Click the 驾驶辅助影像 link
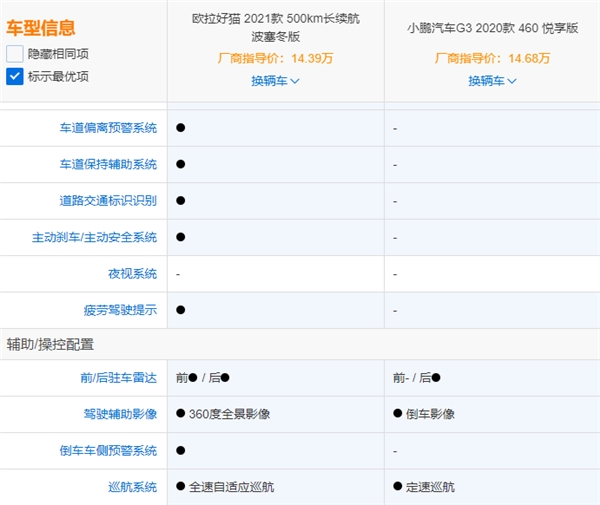Image resolution: width=600 pixels, height=505 pixels. (x=121, y=414)
